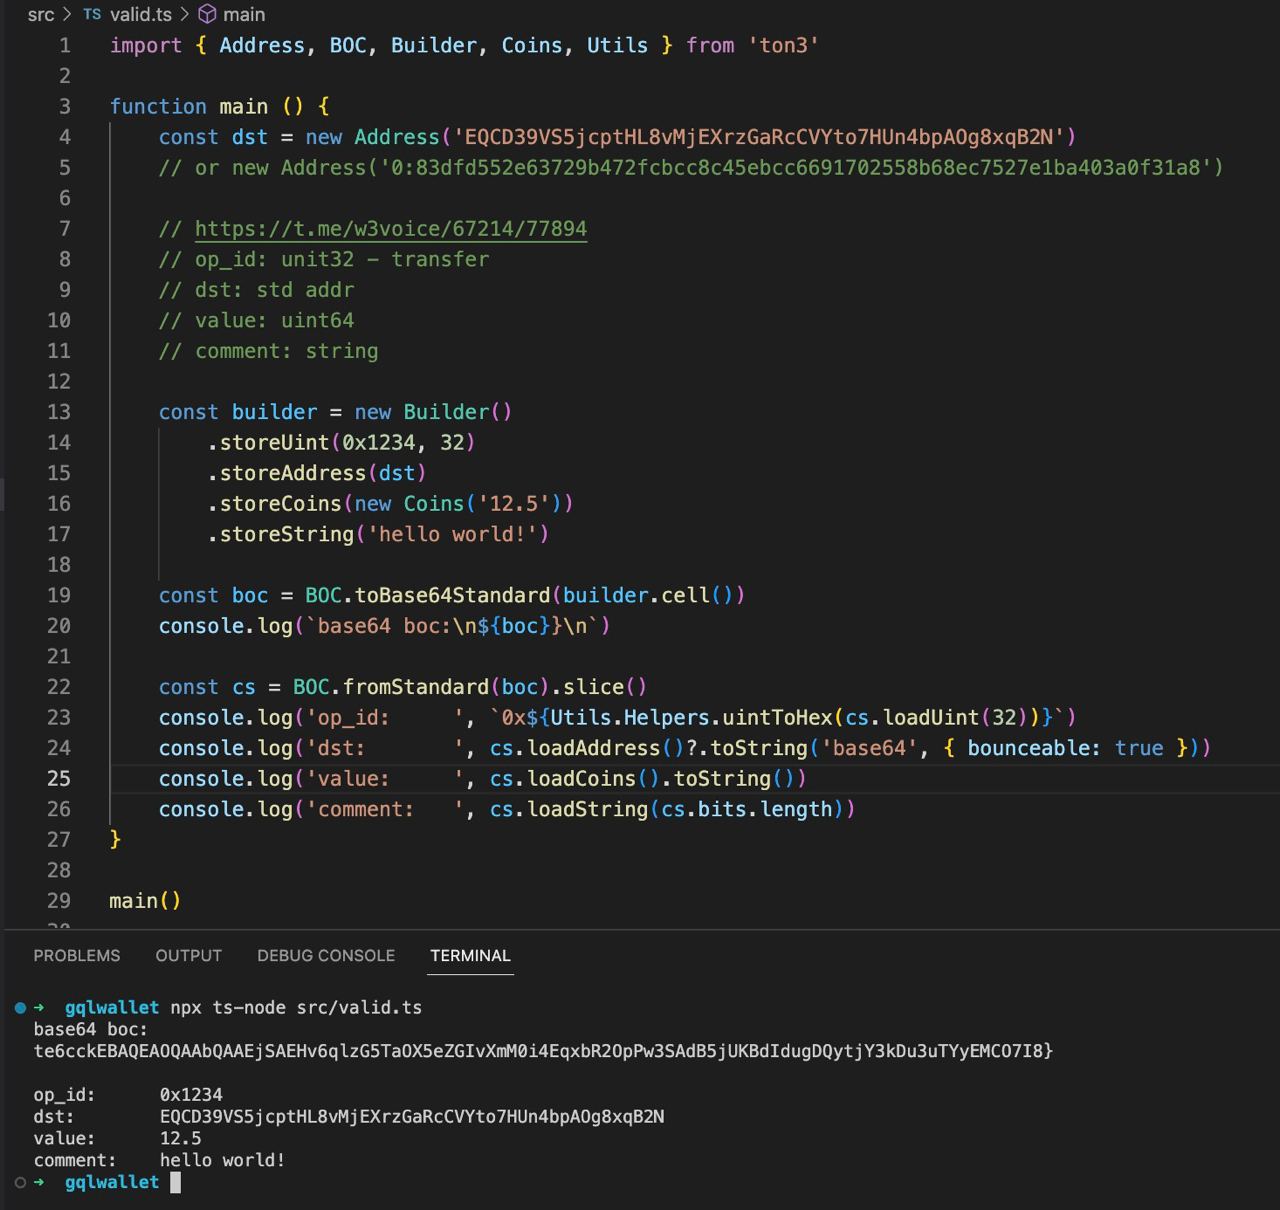Switch to the OUTPUT tab
Viewport: 1280px width, 1210px height.
(188, 956)
